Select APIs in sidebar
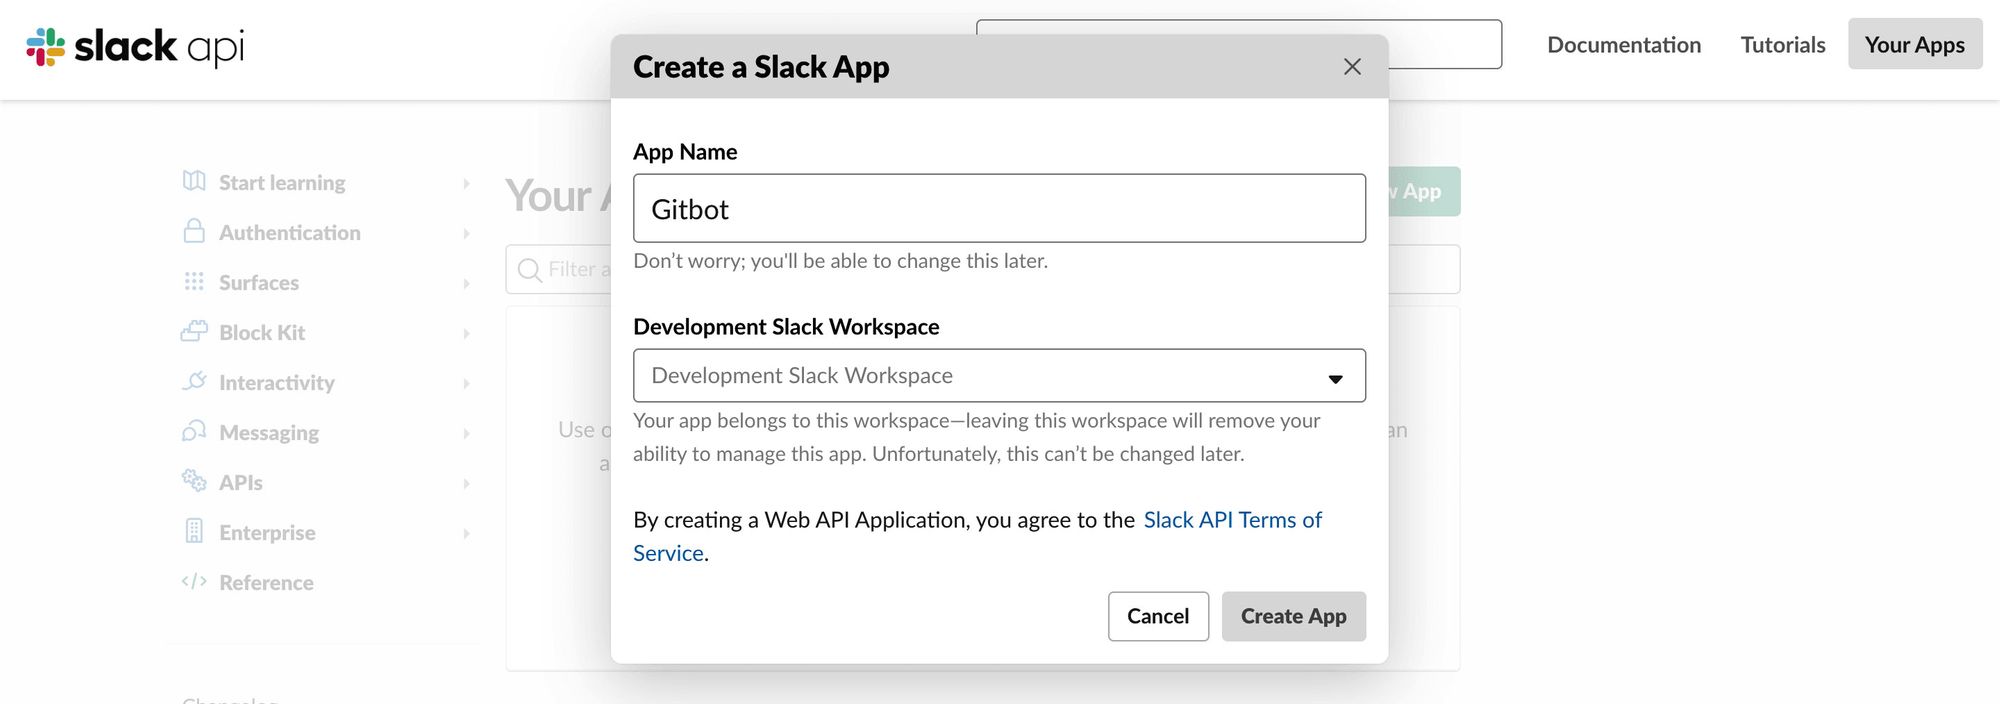Viewport: 2000px width, 704px height. tap(241, 483)
